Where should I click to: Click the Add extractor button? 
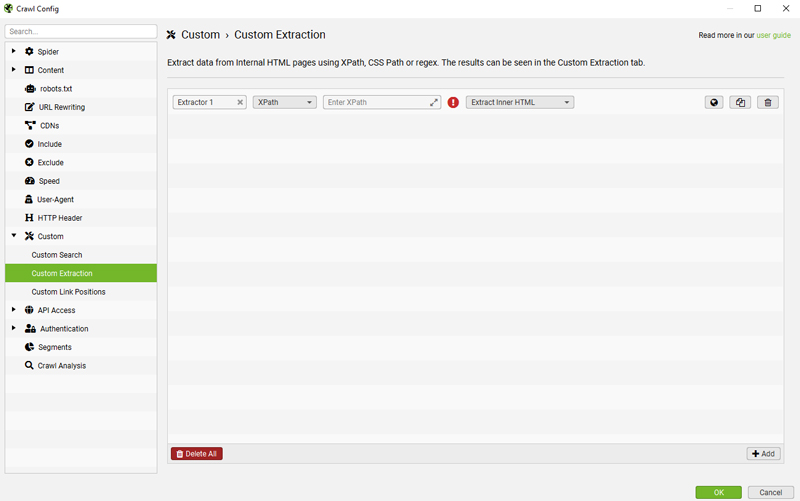763,454
